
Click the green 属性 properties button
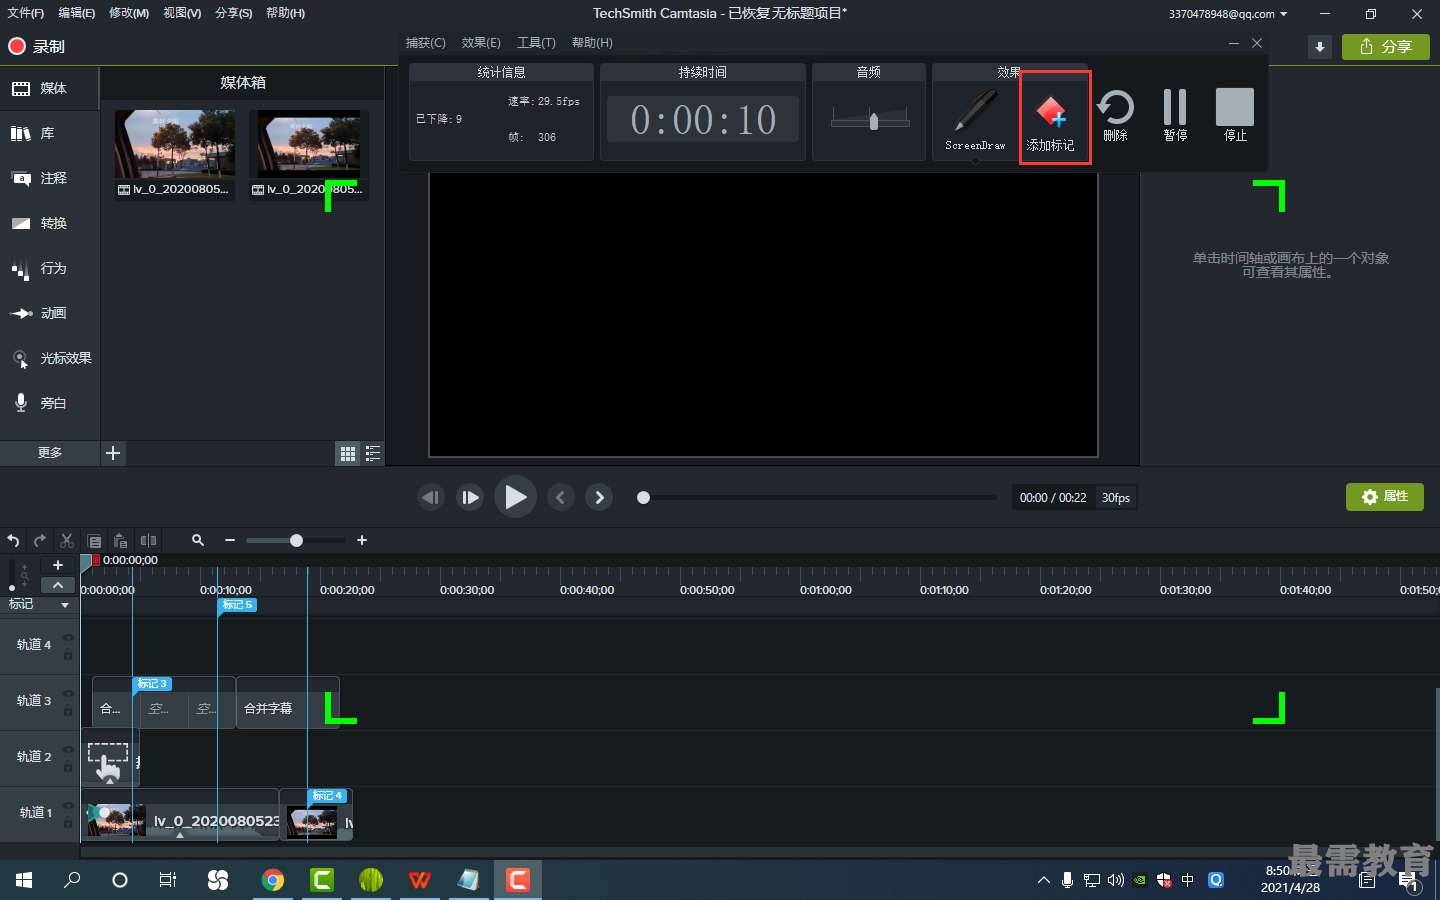pyautogui.click(x=1385, y=497)
